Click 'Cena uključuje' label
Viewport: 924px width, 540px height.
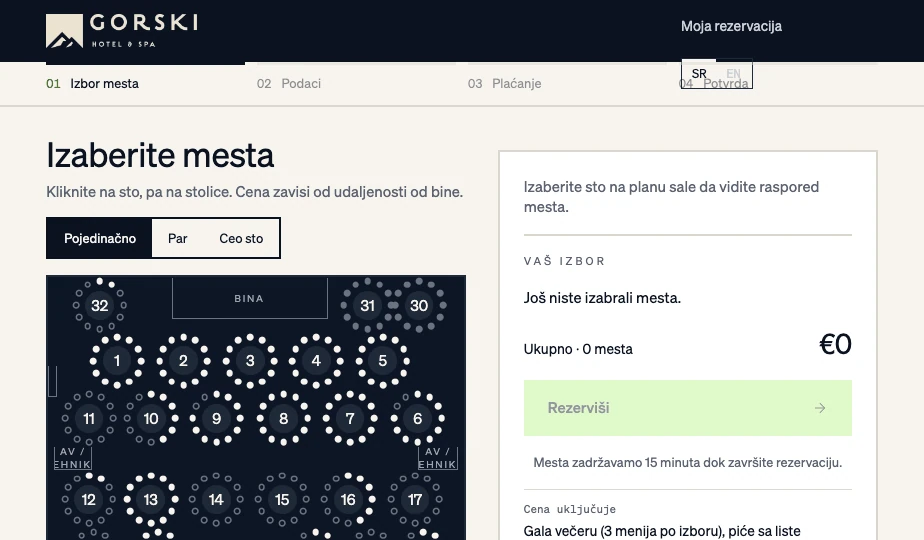pos(569,509)
